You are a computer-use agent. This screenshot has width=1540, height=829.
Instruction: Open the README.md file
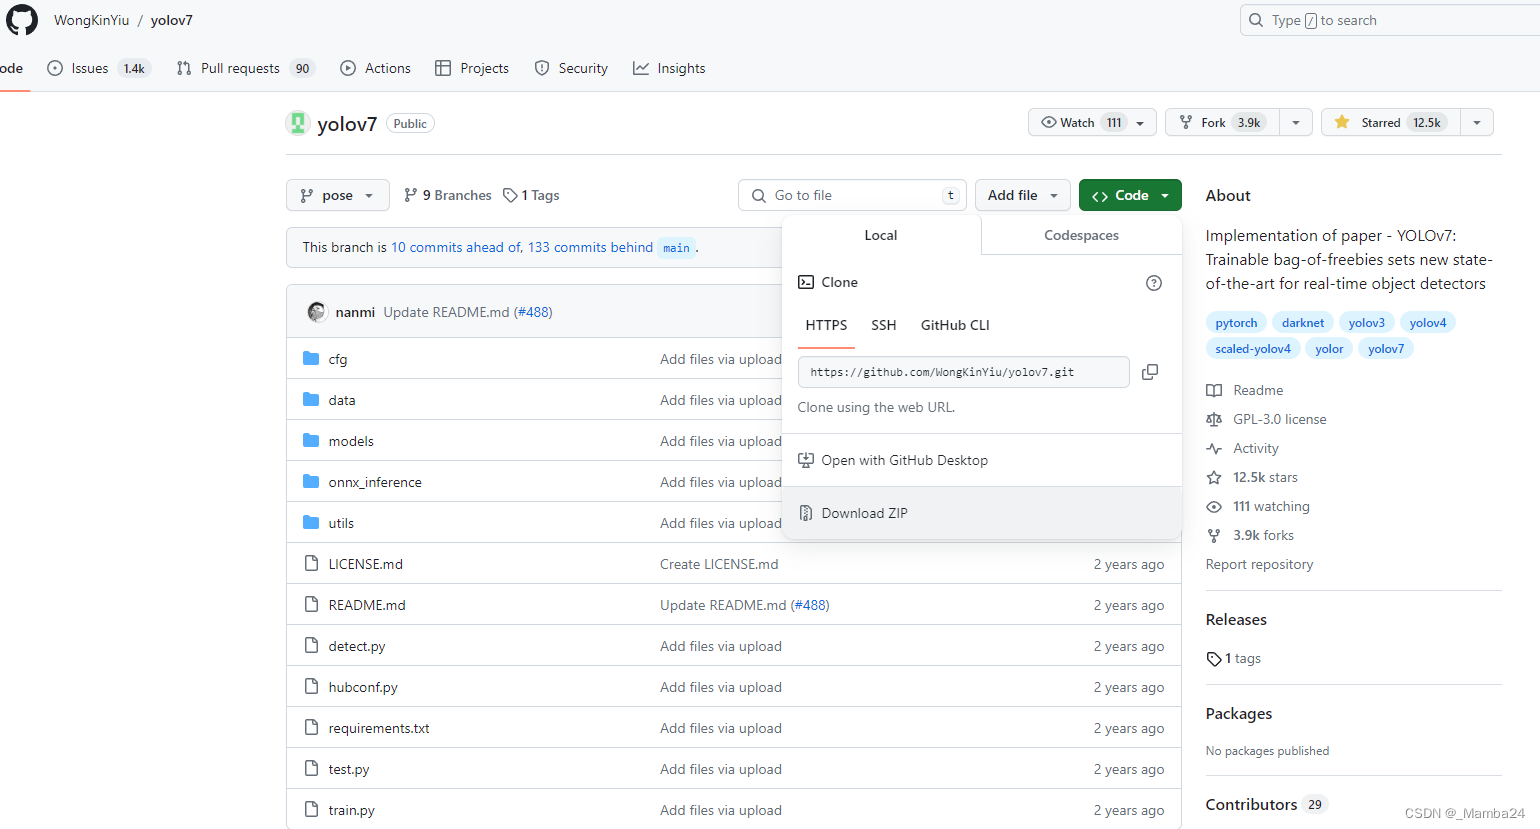pyautogui.click(x=367, y=605)
